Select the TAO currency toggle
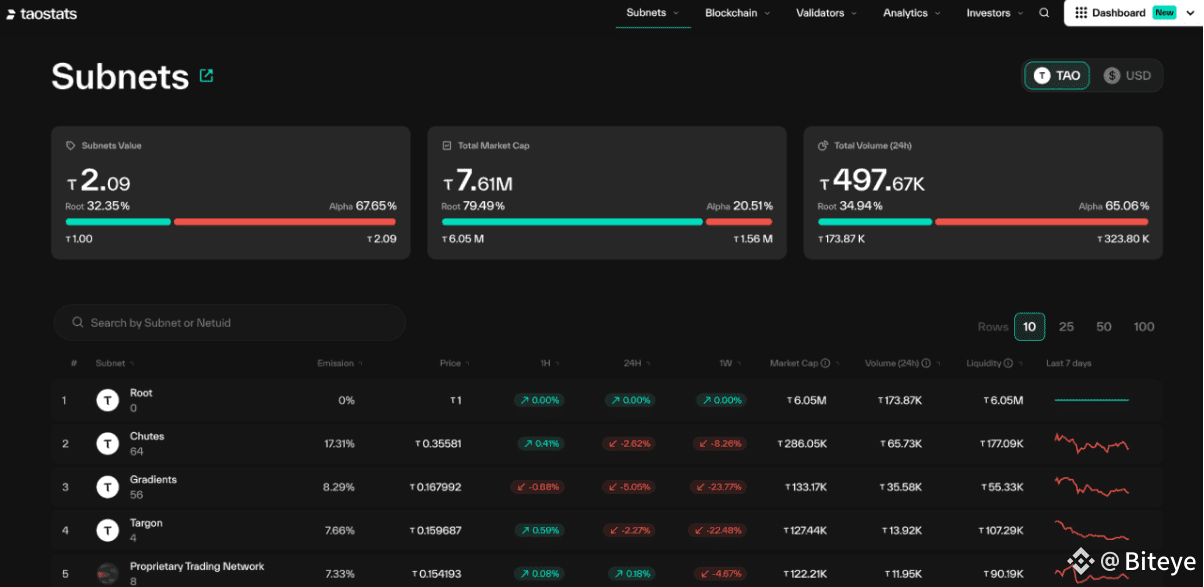This screenshot has width=1204, height=587. point(1057,75)
